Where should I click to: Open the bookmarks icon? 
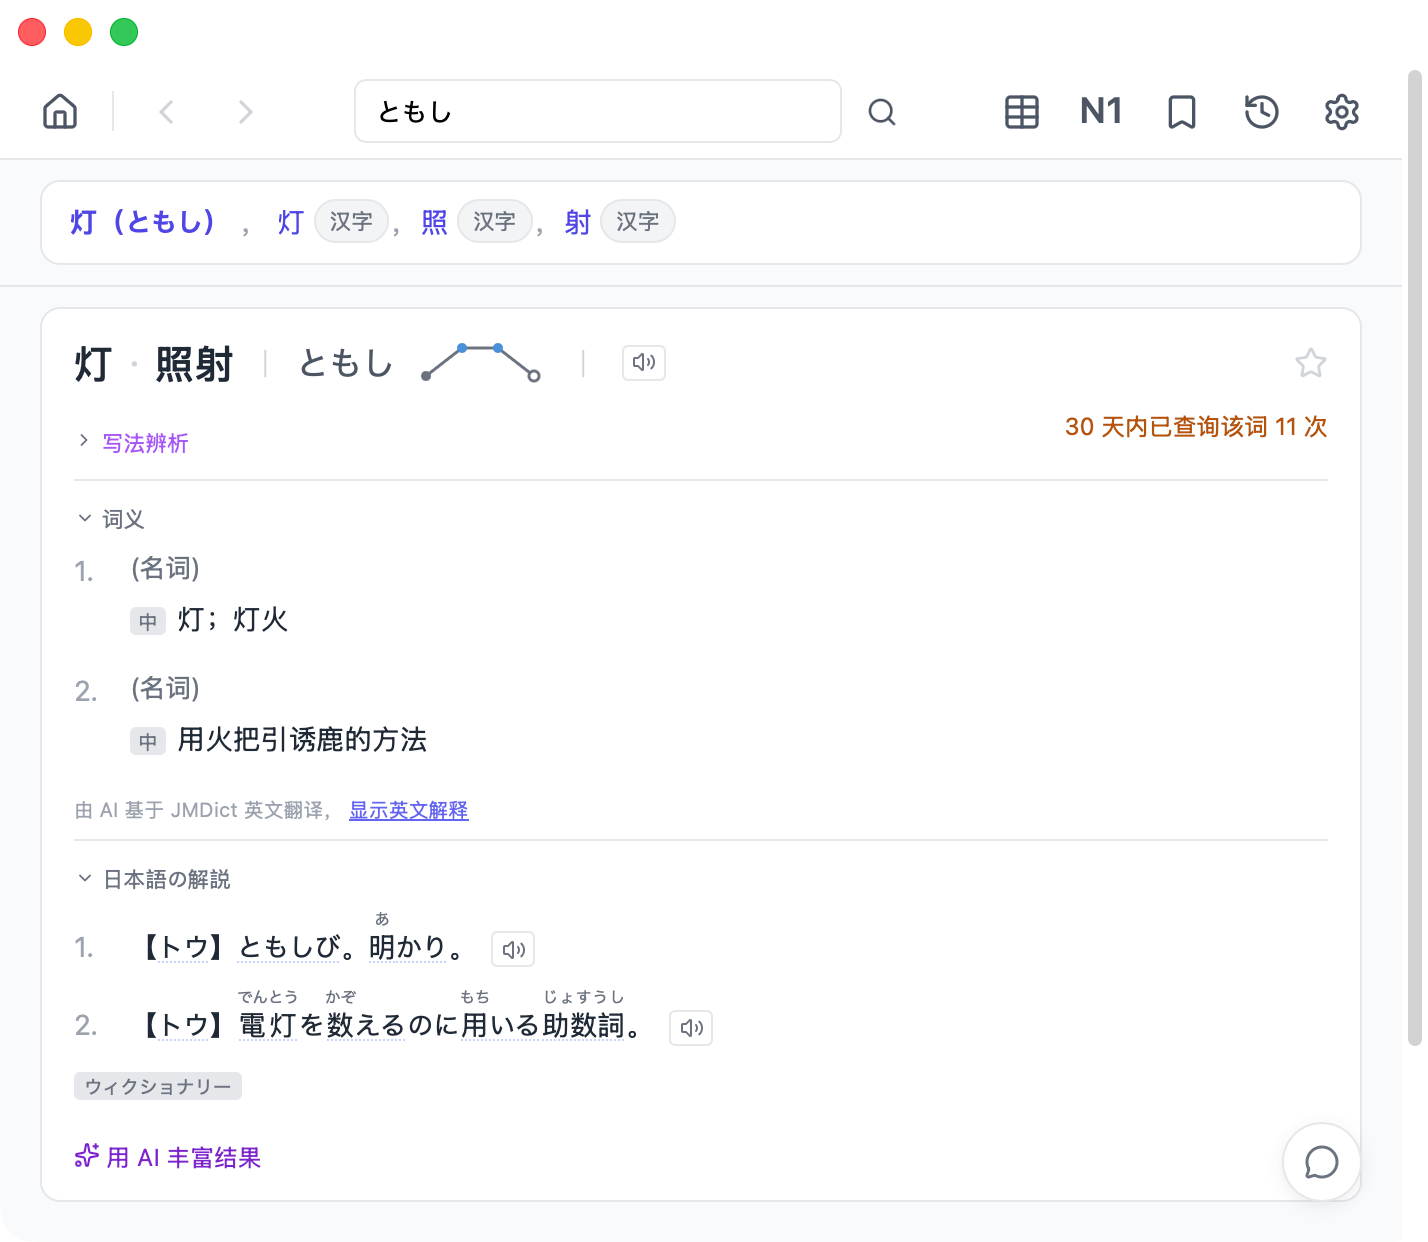coord(1182,111)
